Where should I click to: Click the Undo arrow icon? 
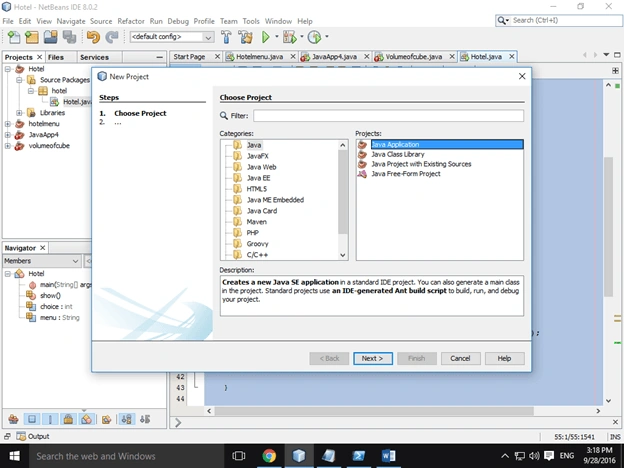click(93, 37)
